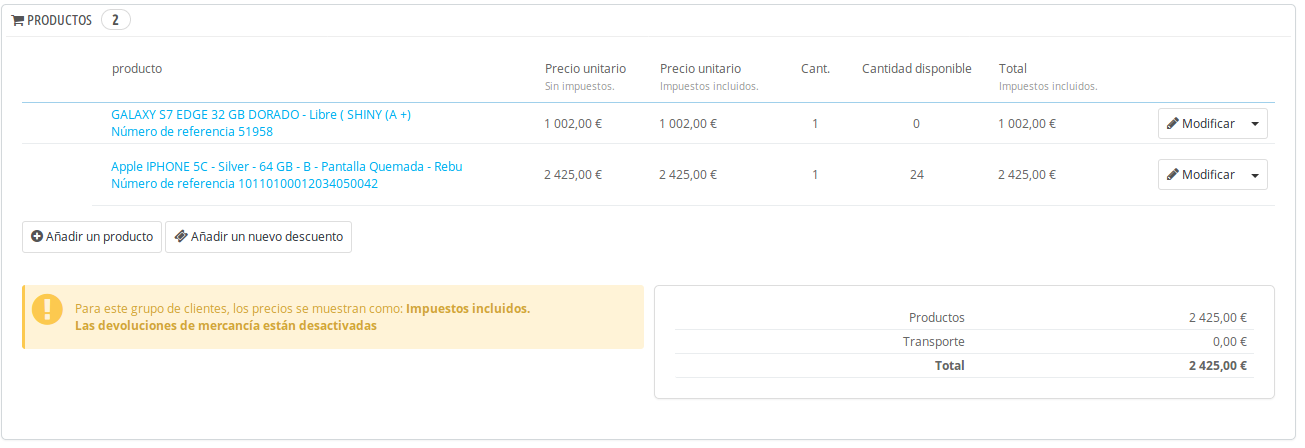Click the available quantity 24 cell
The width and height of the screenshot is (1305, 448).
tap(916, 174)
